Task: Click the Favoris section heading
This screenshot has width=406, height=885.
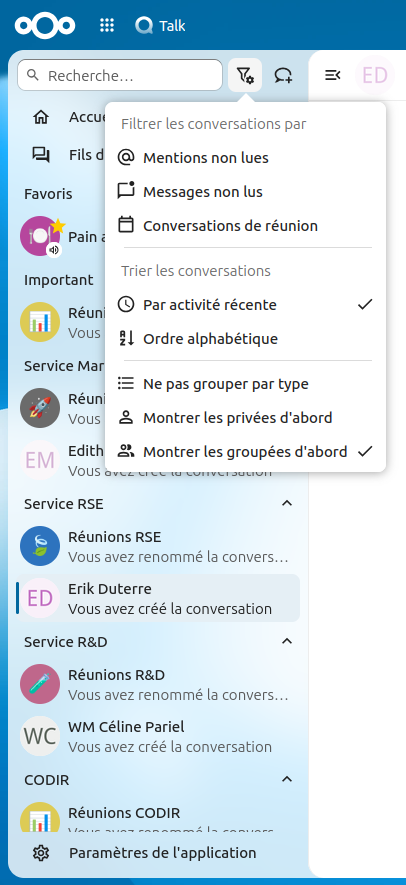Action: (x=48, y=194)
